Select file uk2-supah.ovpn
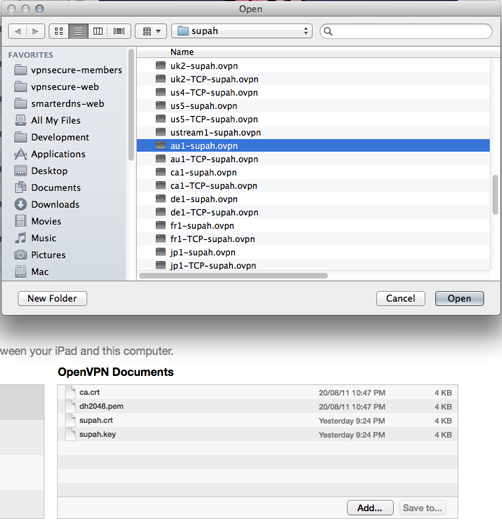This screenshot has height=522, width=502. (313, 66)
